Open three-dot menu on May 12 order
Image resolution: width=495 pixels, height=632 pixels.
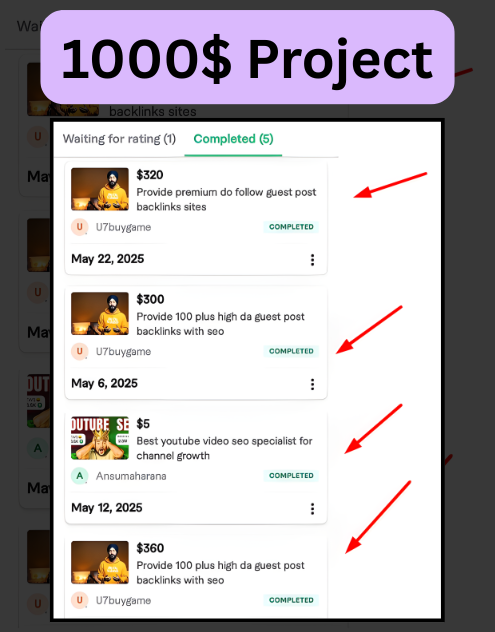(312, 509)
